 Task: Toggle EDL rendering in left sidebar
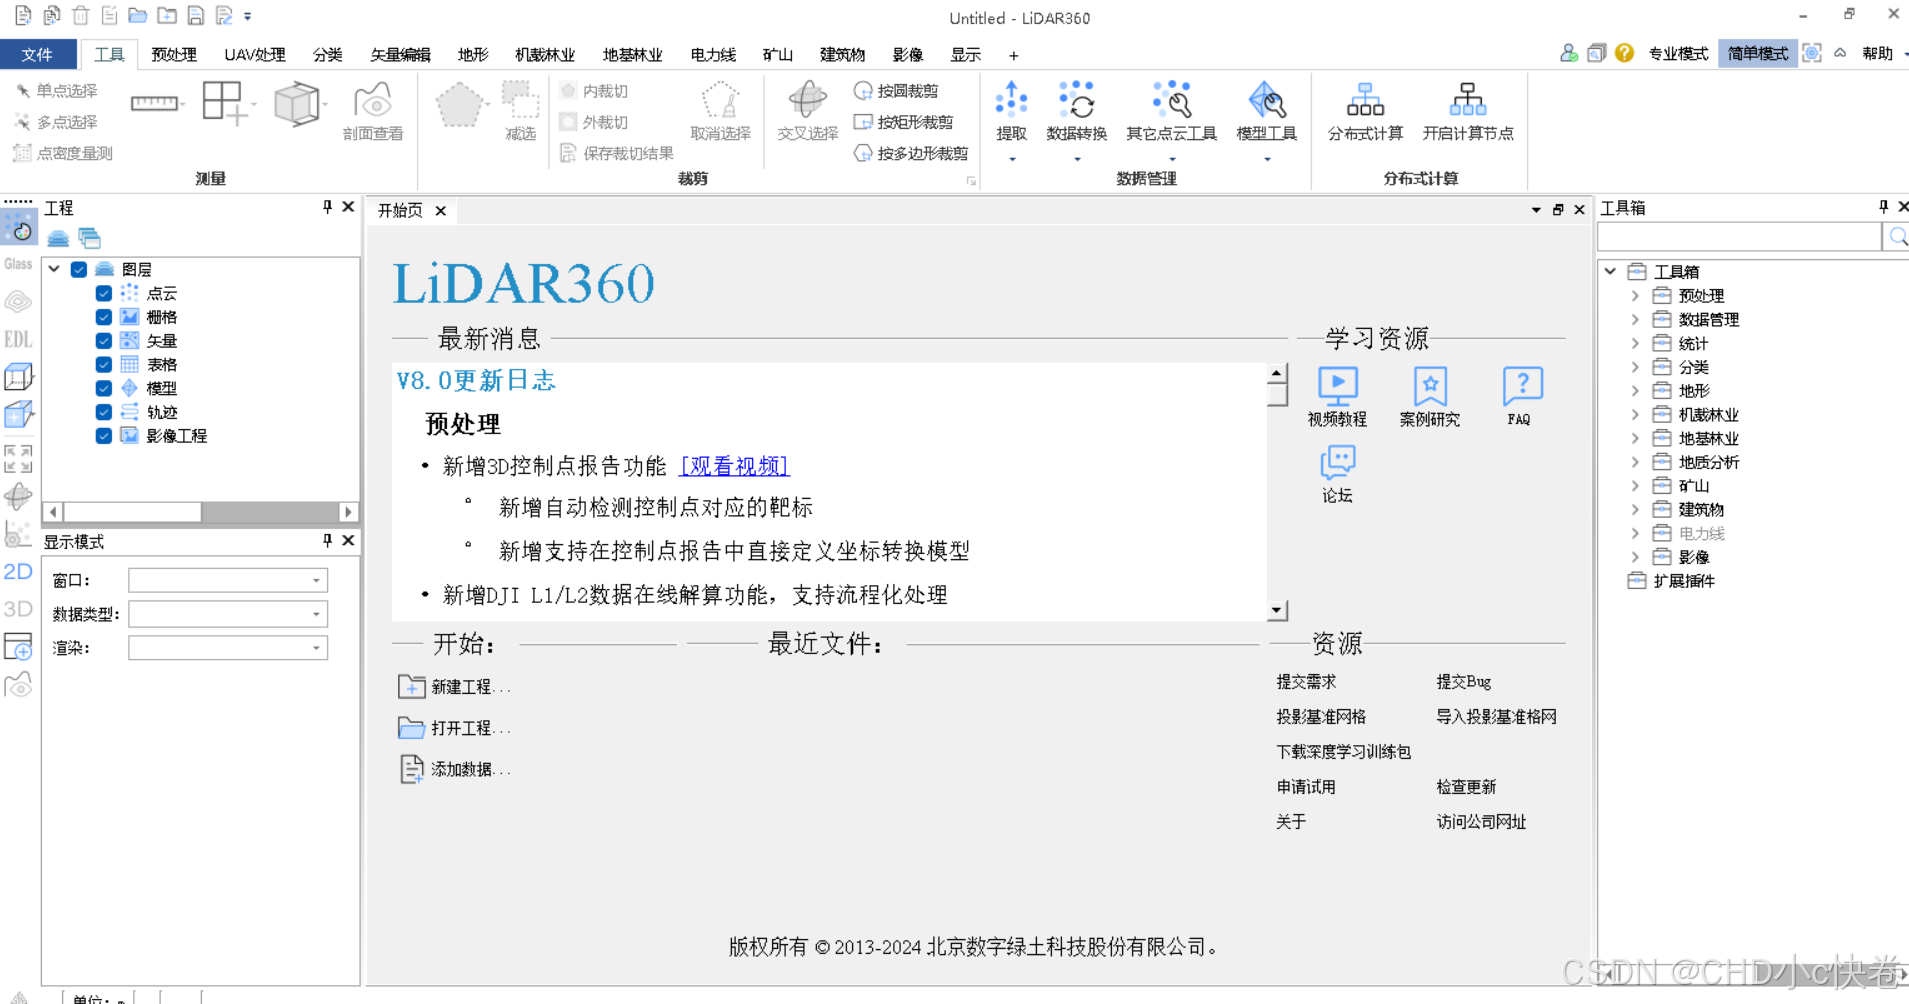click(18, 339)
